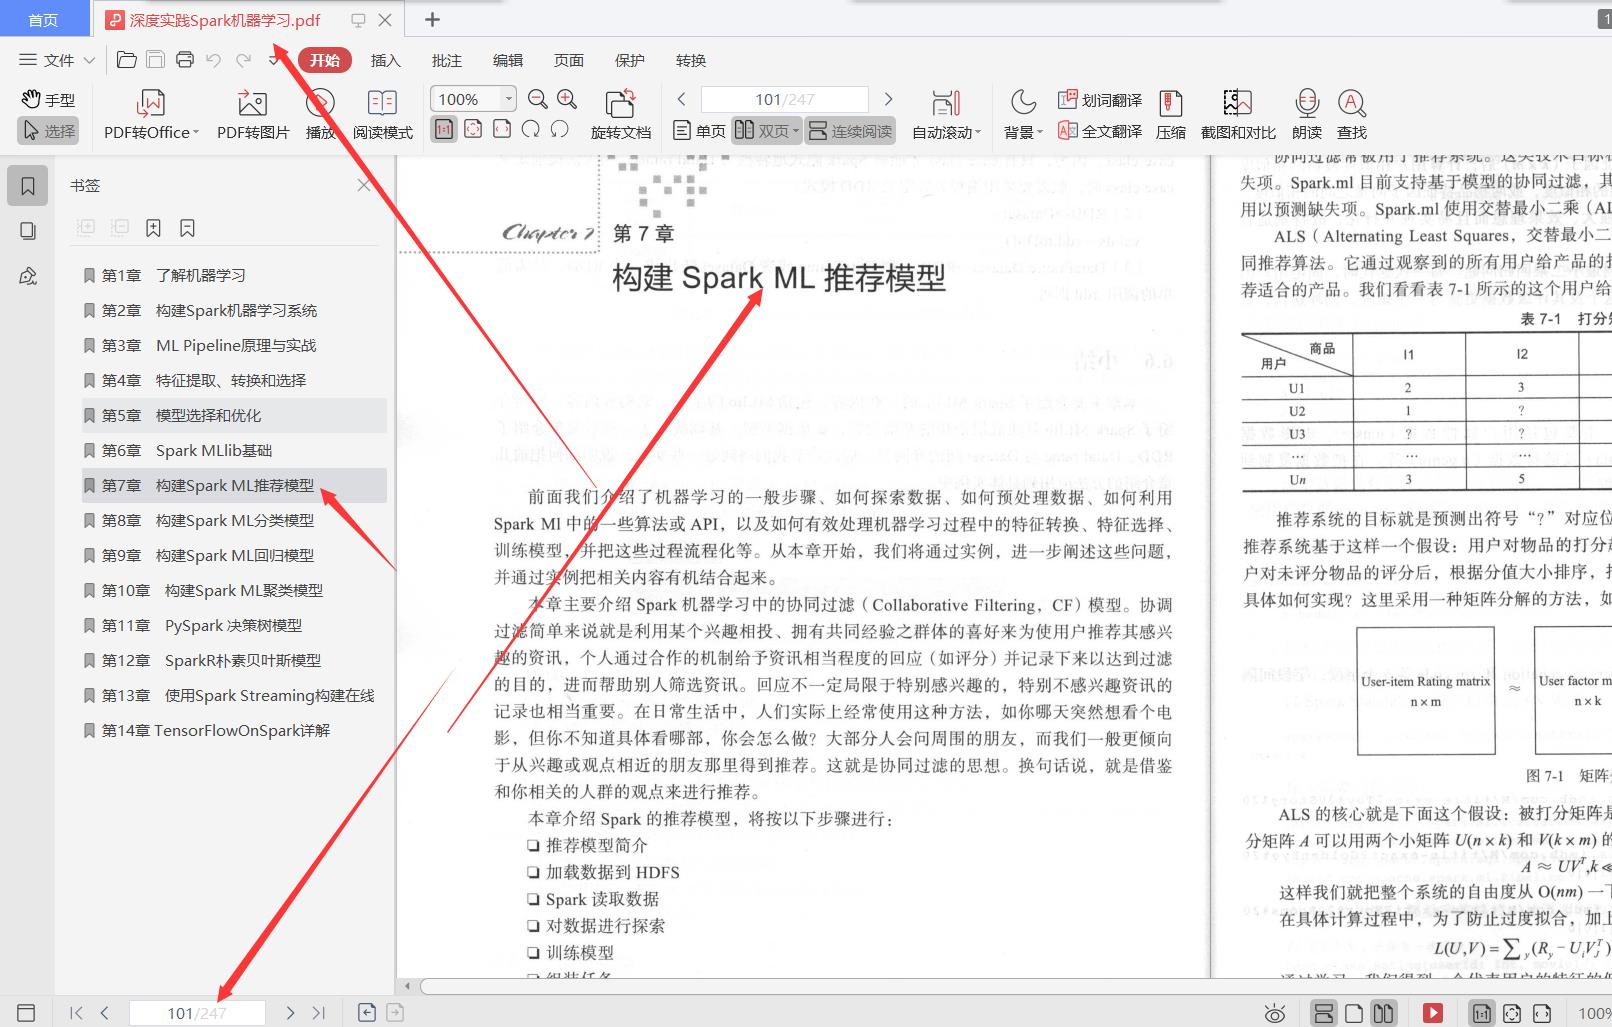The width and height of the screenshot is (1612, 1027).
Task: Toggle eye protection mode in status bar
Action: (x=1274, y=1013)
